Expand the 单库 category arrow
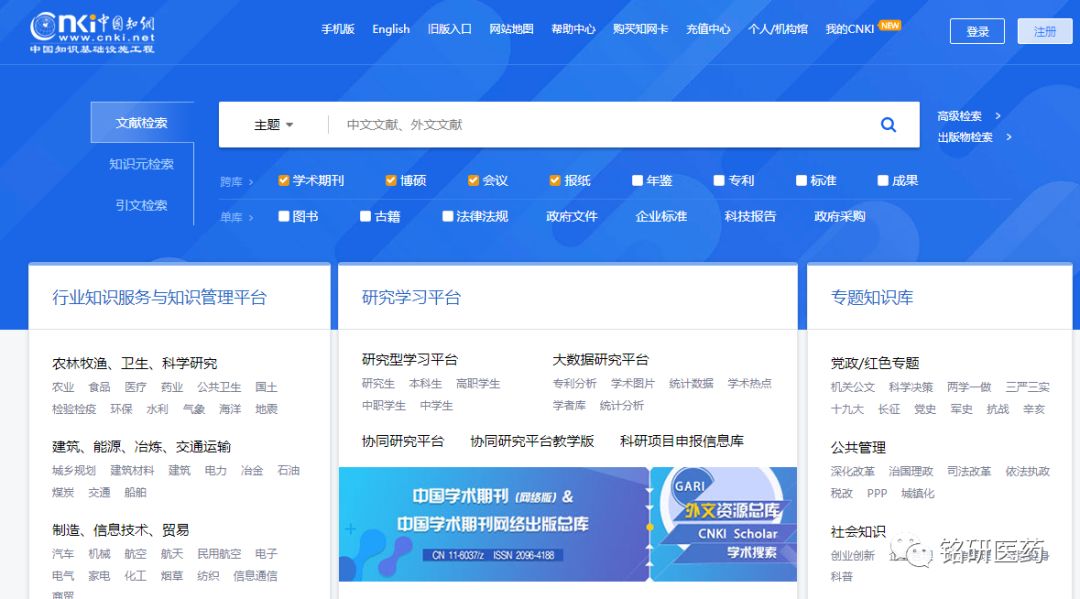This screenshot has height=599, width=1080. click(251, 217)
